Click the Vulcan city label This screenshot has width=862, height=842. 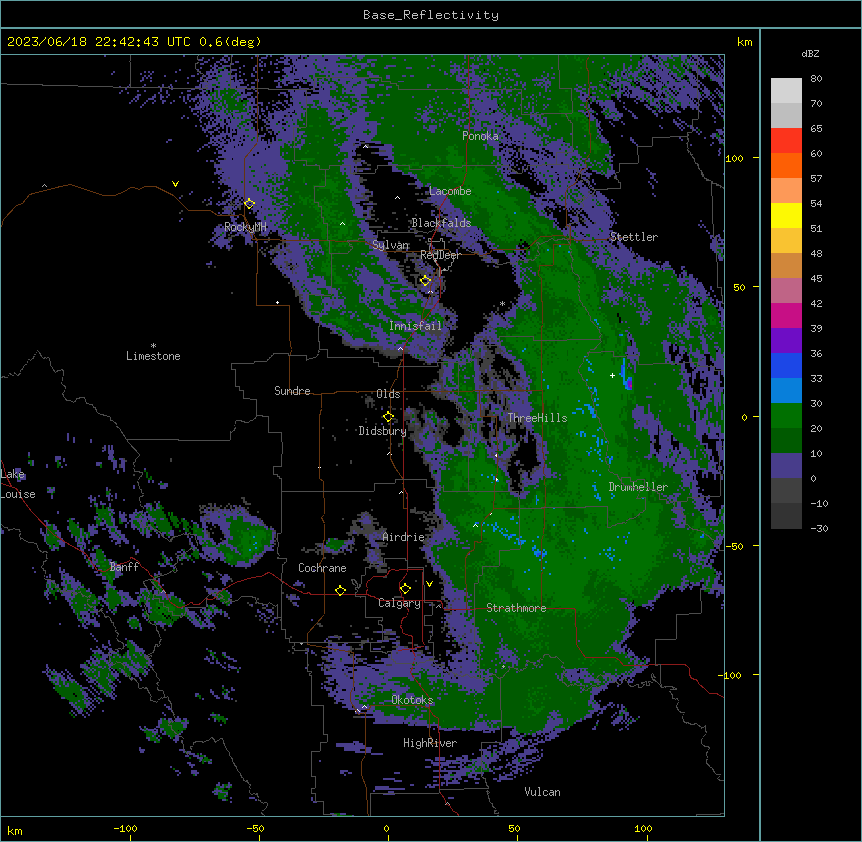[x=542, y=792]
